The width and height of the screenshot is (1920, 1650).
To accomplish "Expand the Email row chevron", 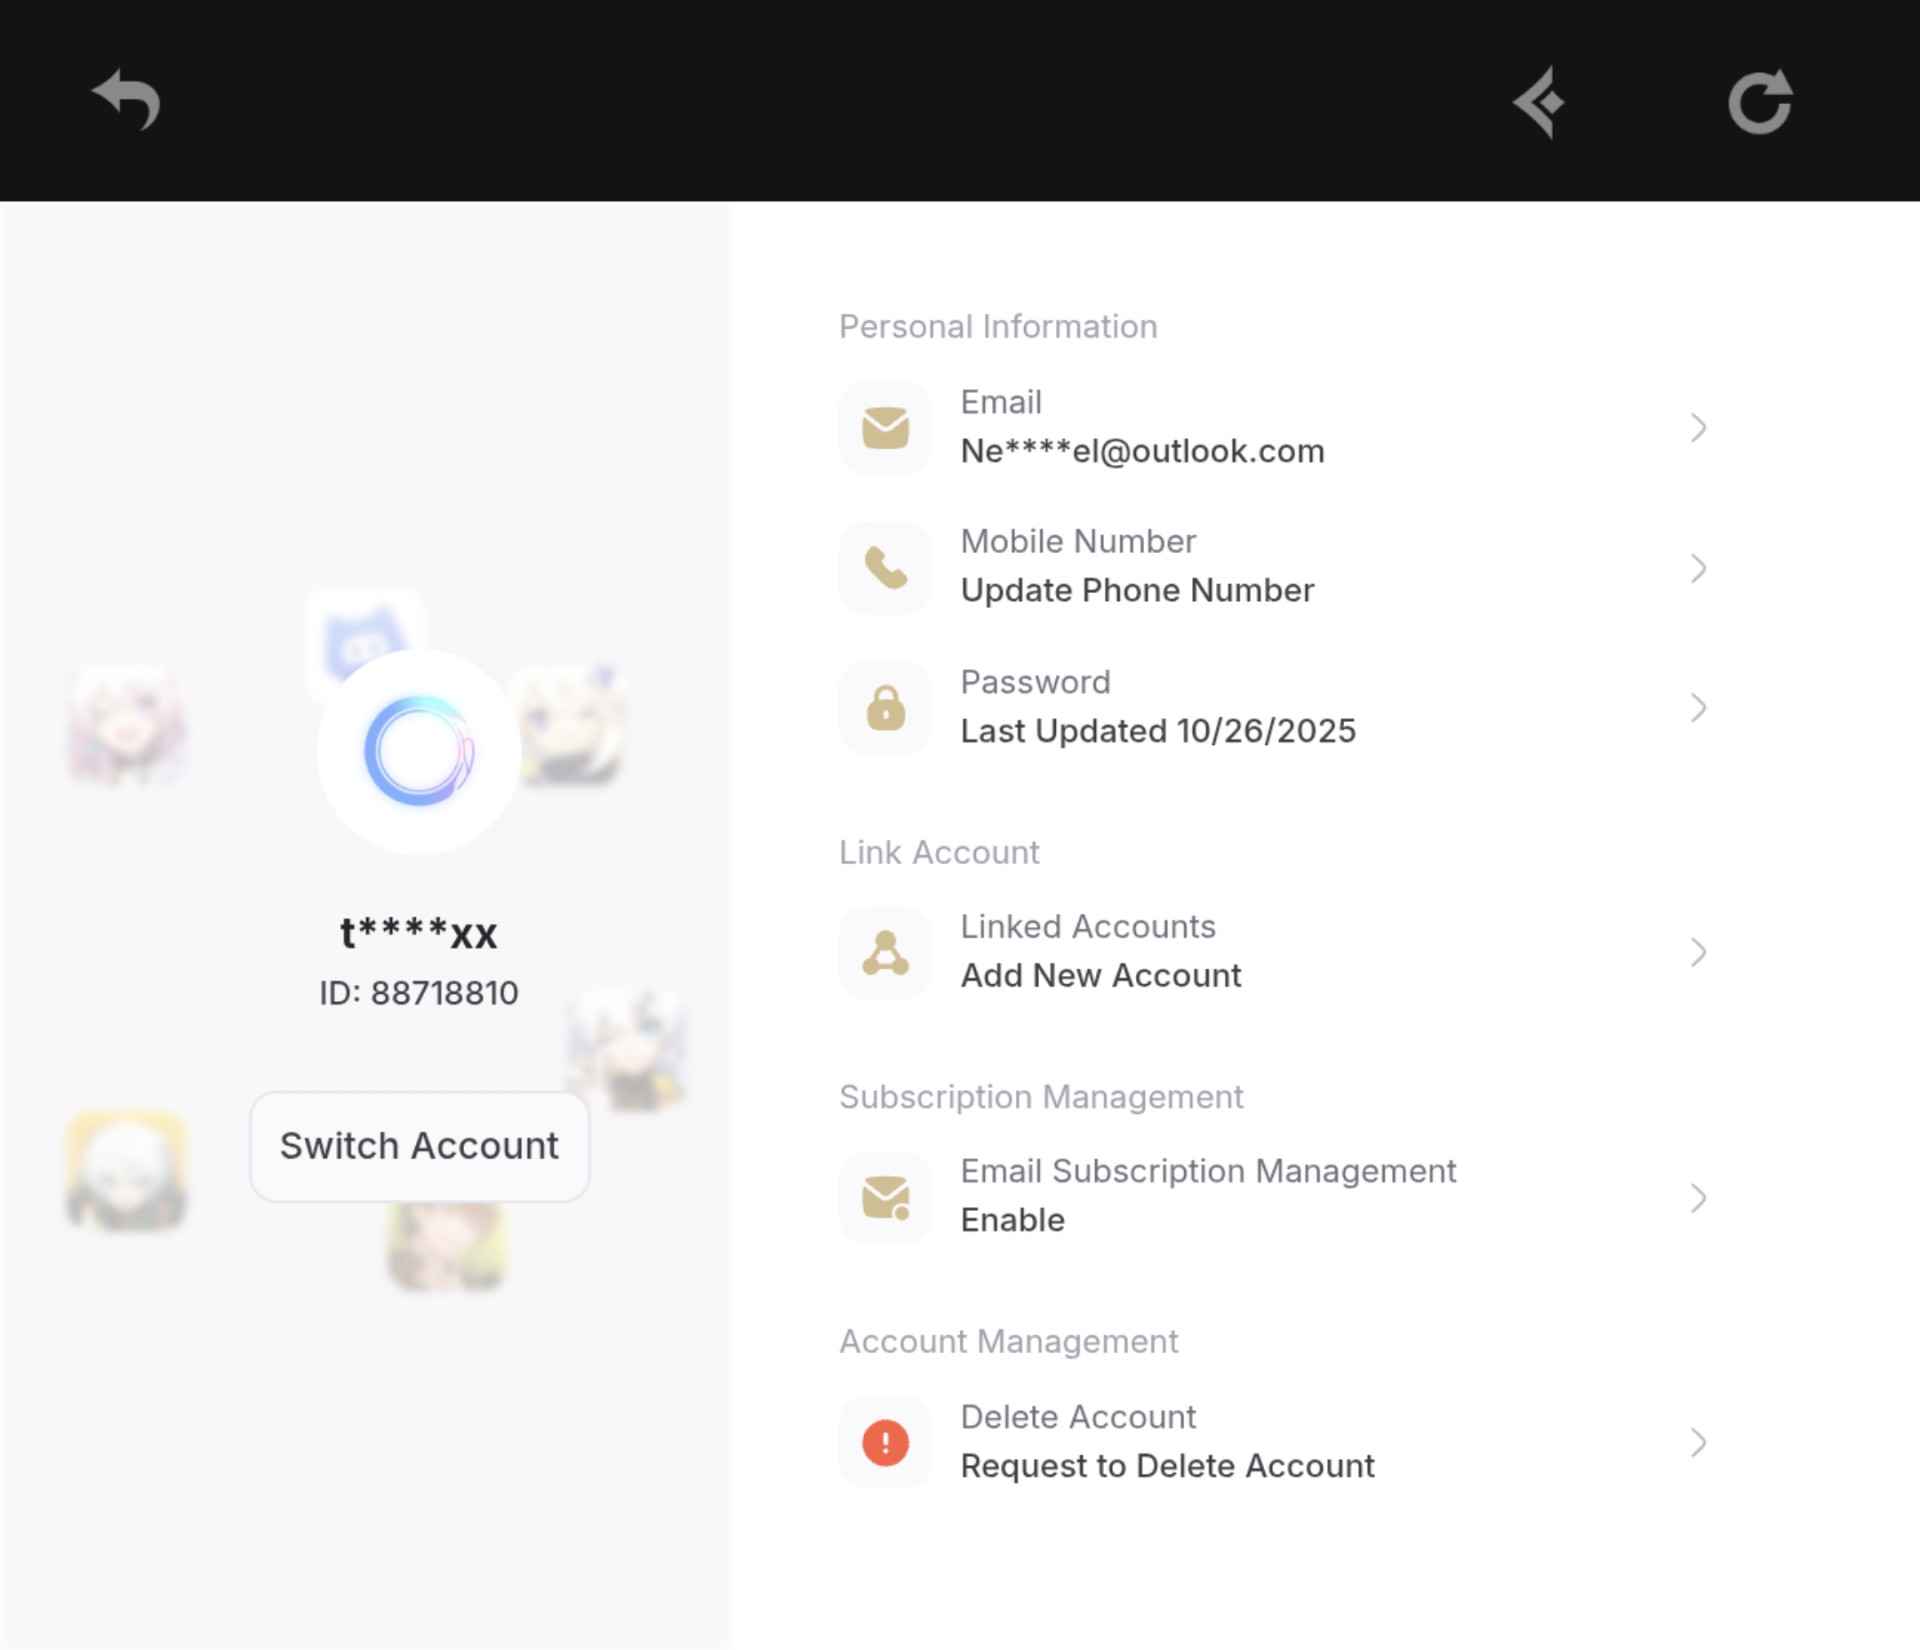I will coord(1699,427).
